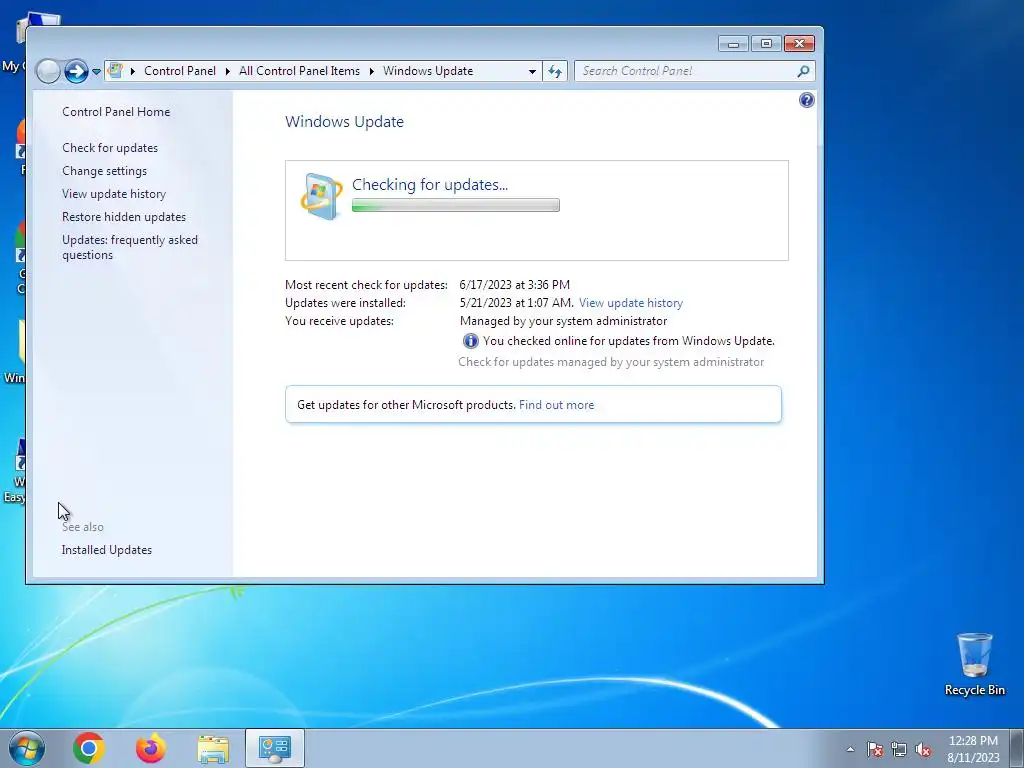The height and width of the screenshot is (768, 1024).
Task: Click the disabled Back navigation button
Action: (x=48, y=71)
